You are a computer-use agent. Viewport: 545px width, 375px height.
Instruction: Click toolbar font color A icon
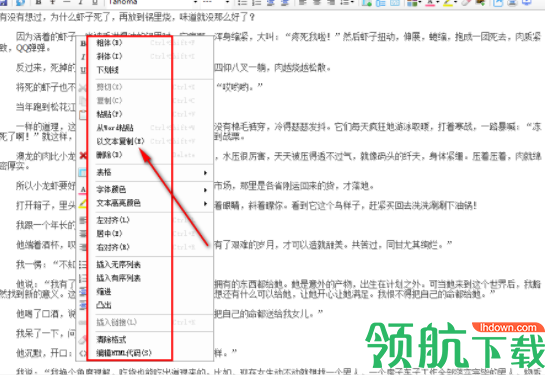(430, 2)
